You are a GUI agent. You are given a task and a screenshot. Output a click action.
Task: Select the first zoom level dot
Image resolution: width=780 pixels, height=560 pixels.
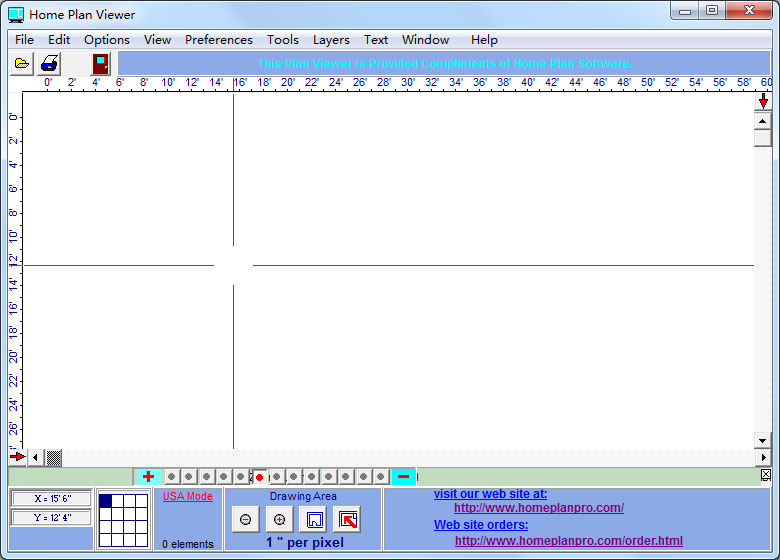pyautogui.click(x=172, y=477)
